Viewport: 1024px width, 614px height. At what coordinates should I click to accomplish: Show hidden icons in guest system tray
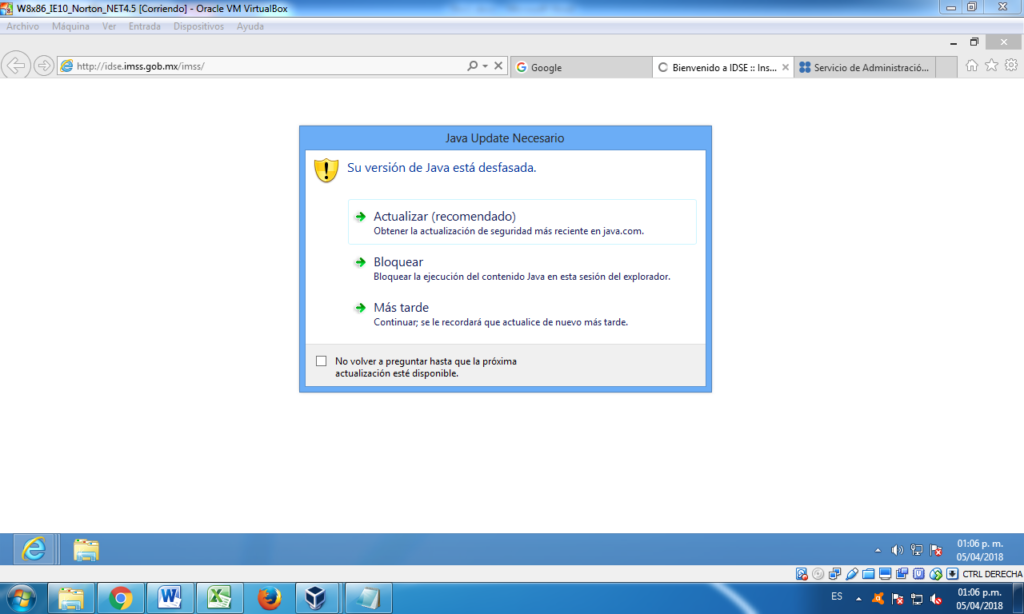tap(878, 550)
